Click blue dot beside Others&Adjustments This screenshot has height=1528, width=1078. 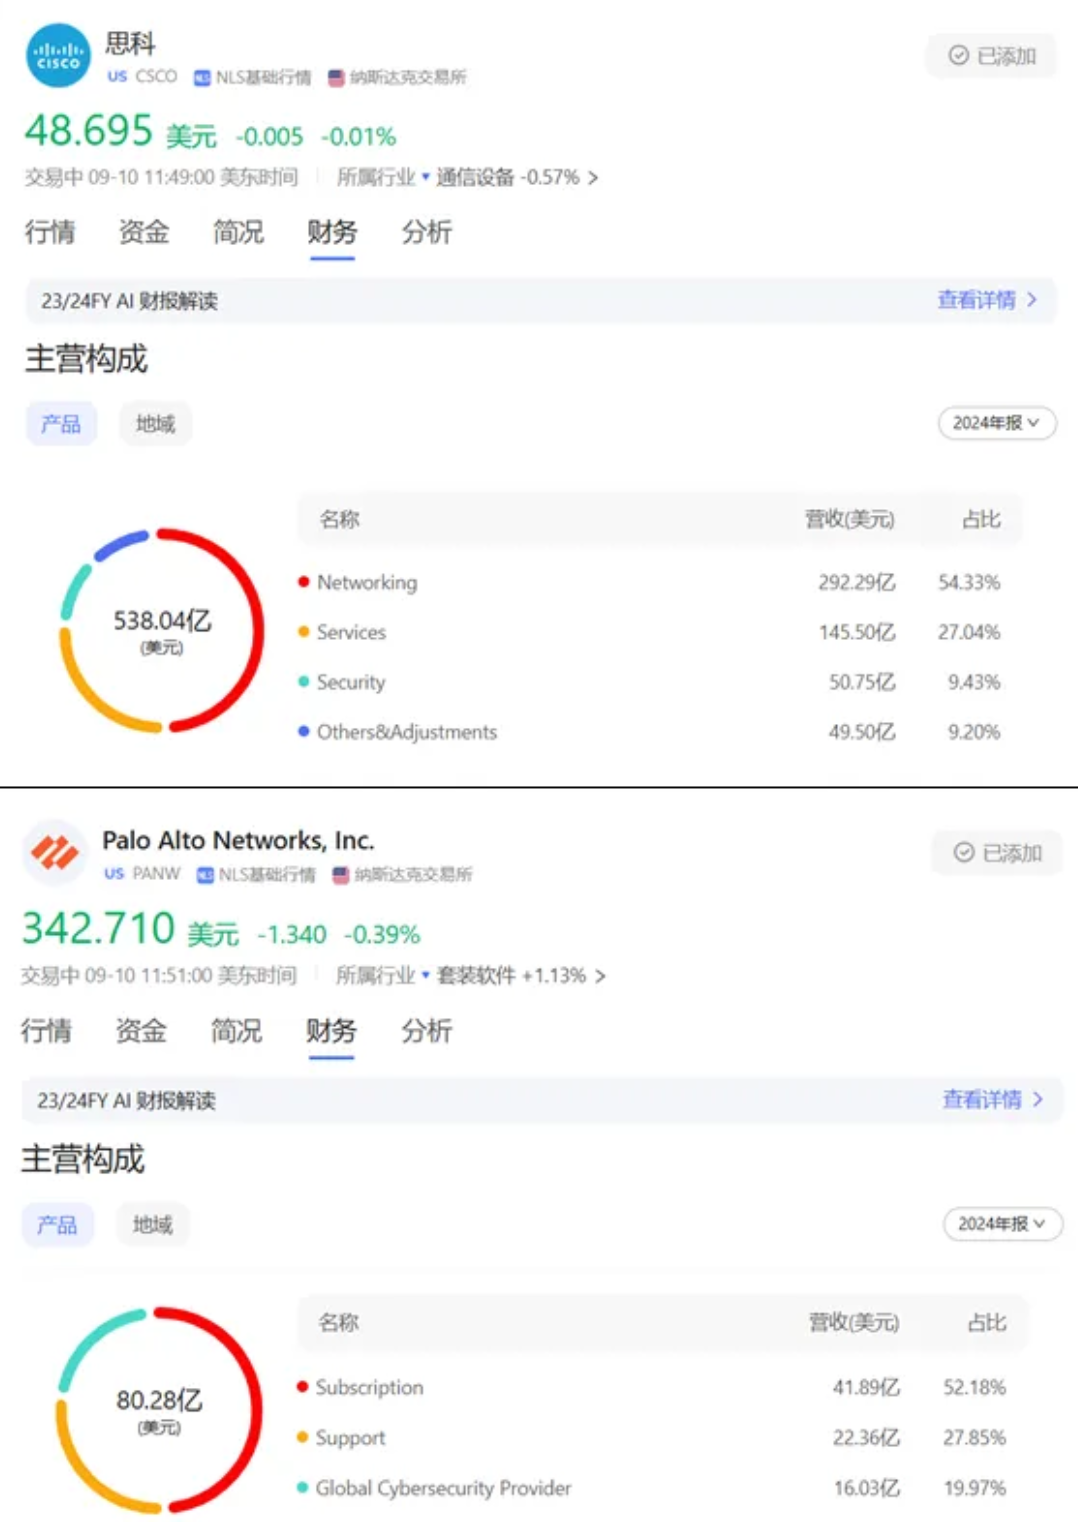pyautogui.click(x=303, y=732)
